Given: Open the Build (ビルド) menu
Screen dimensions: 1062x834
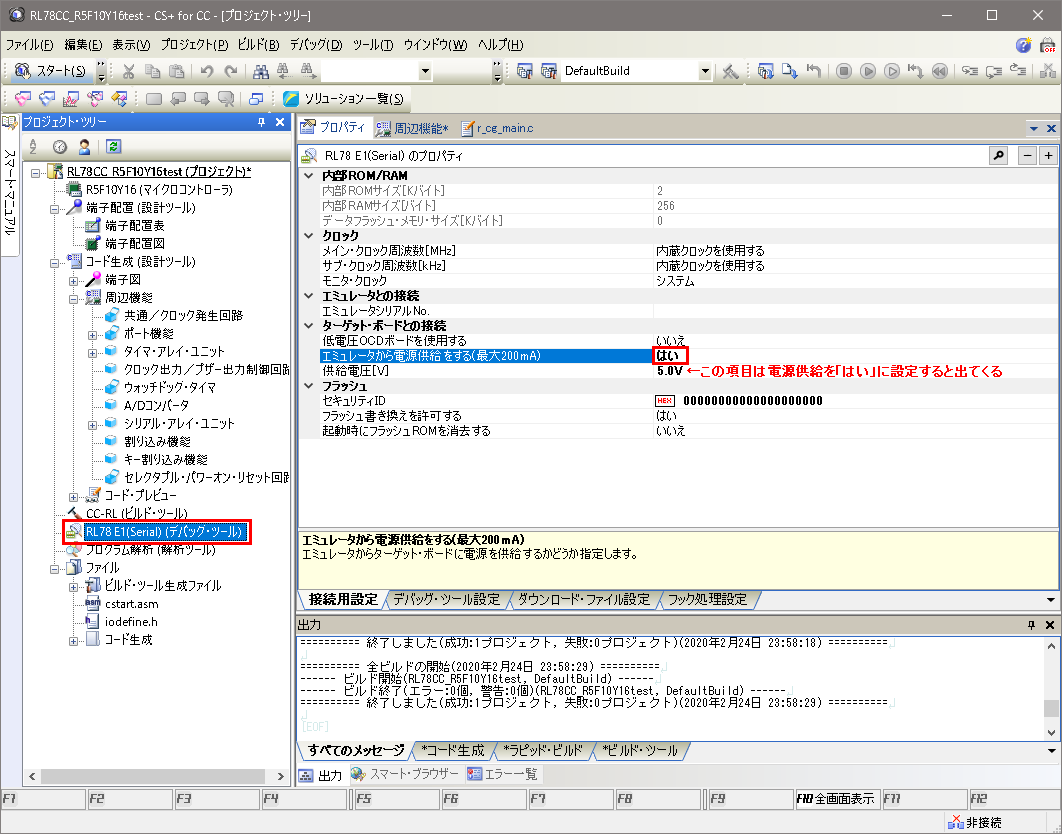Looking at the screenshot, I should pyautogui.click(x=258, y=45).
